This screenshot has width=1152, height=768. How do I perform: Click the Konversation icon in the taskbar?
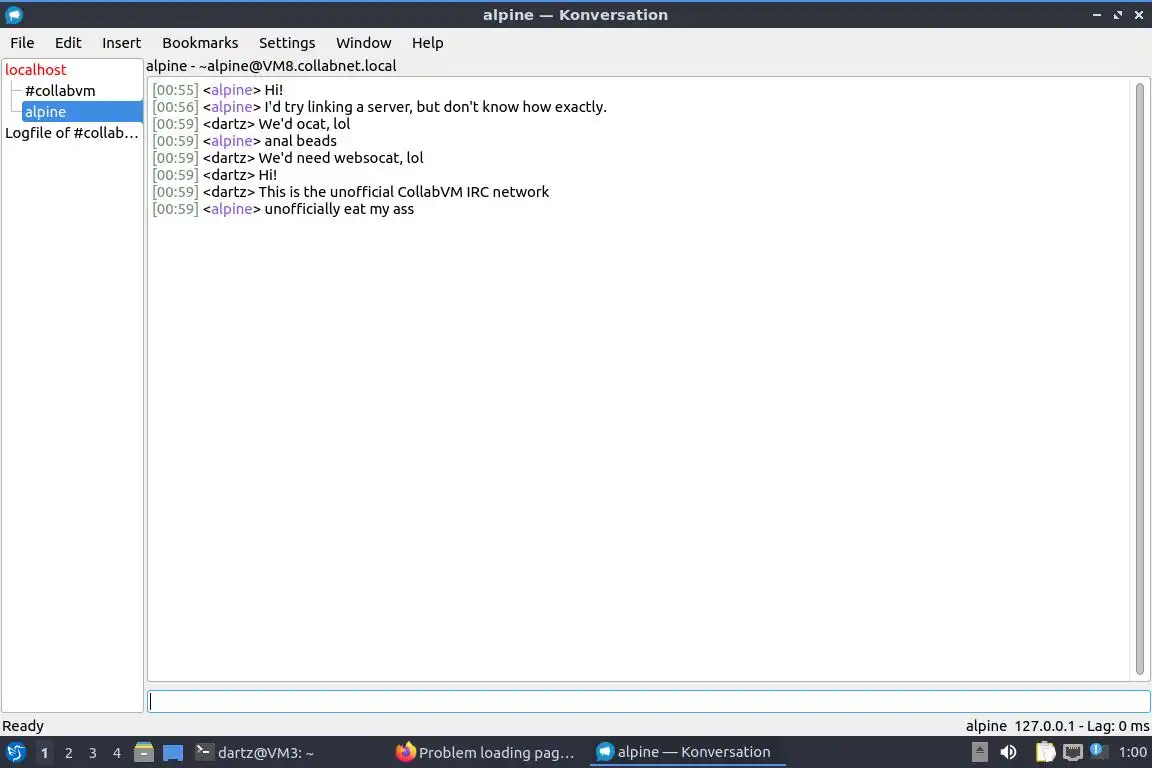(605, 752)
